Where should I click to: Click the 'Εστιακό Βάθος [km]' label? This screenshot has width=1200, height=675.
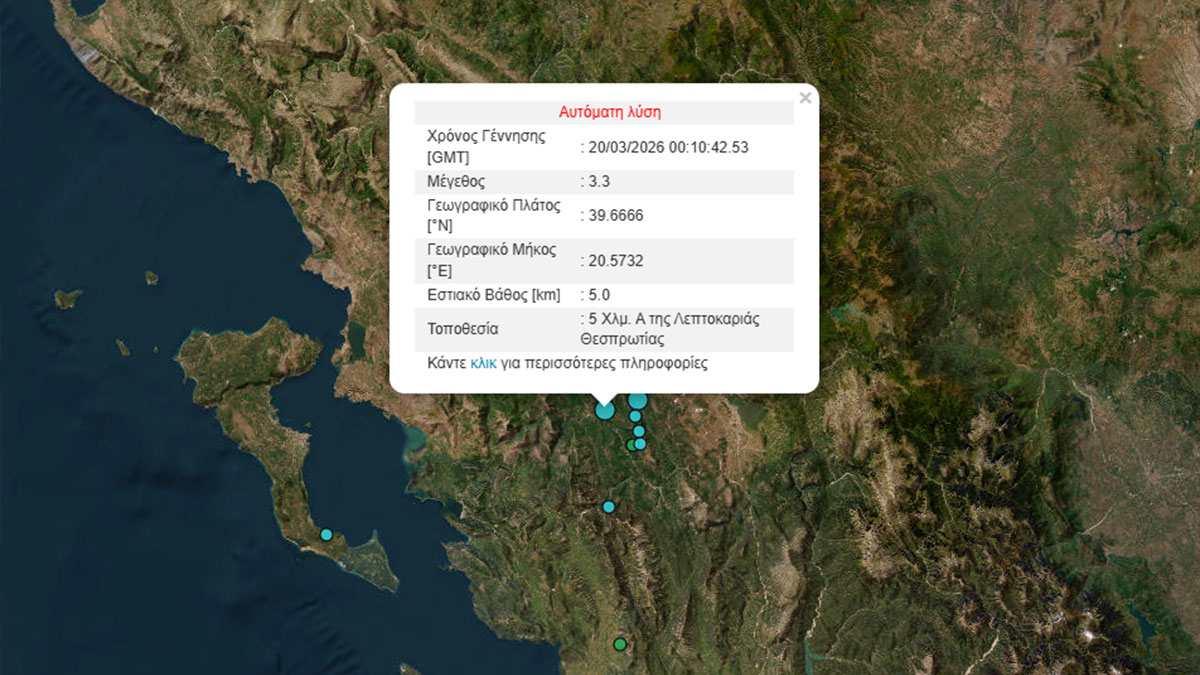[493, 295]
